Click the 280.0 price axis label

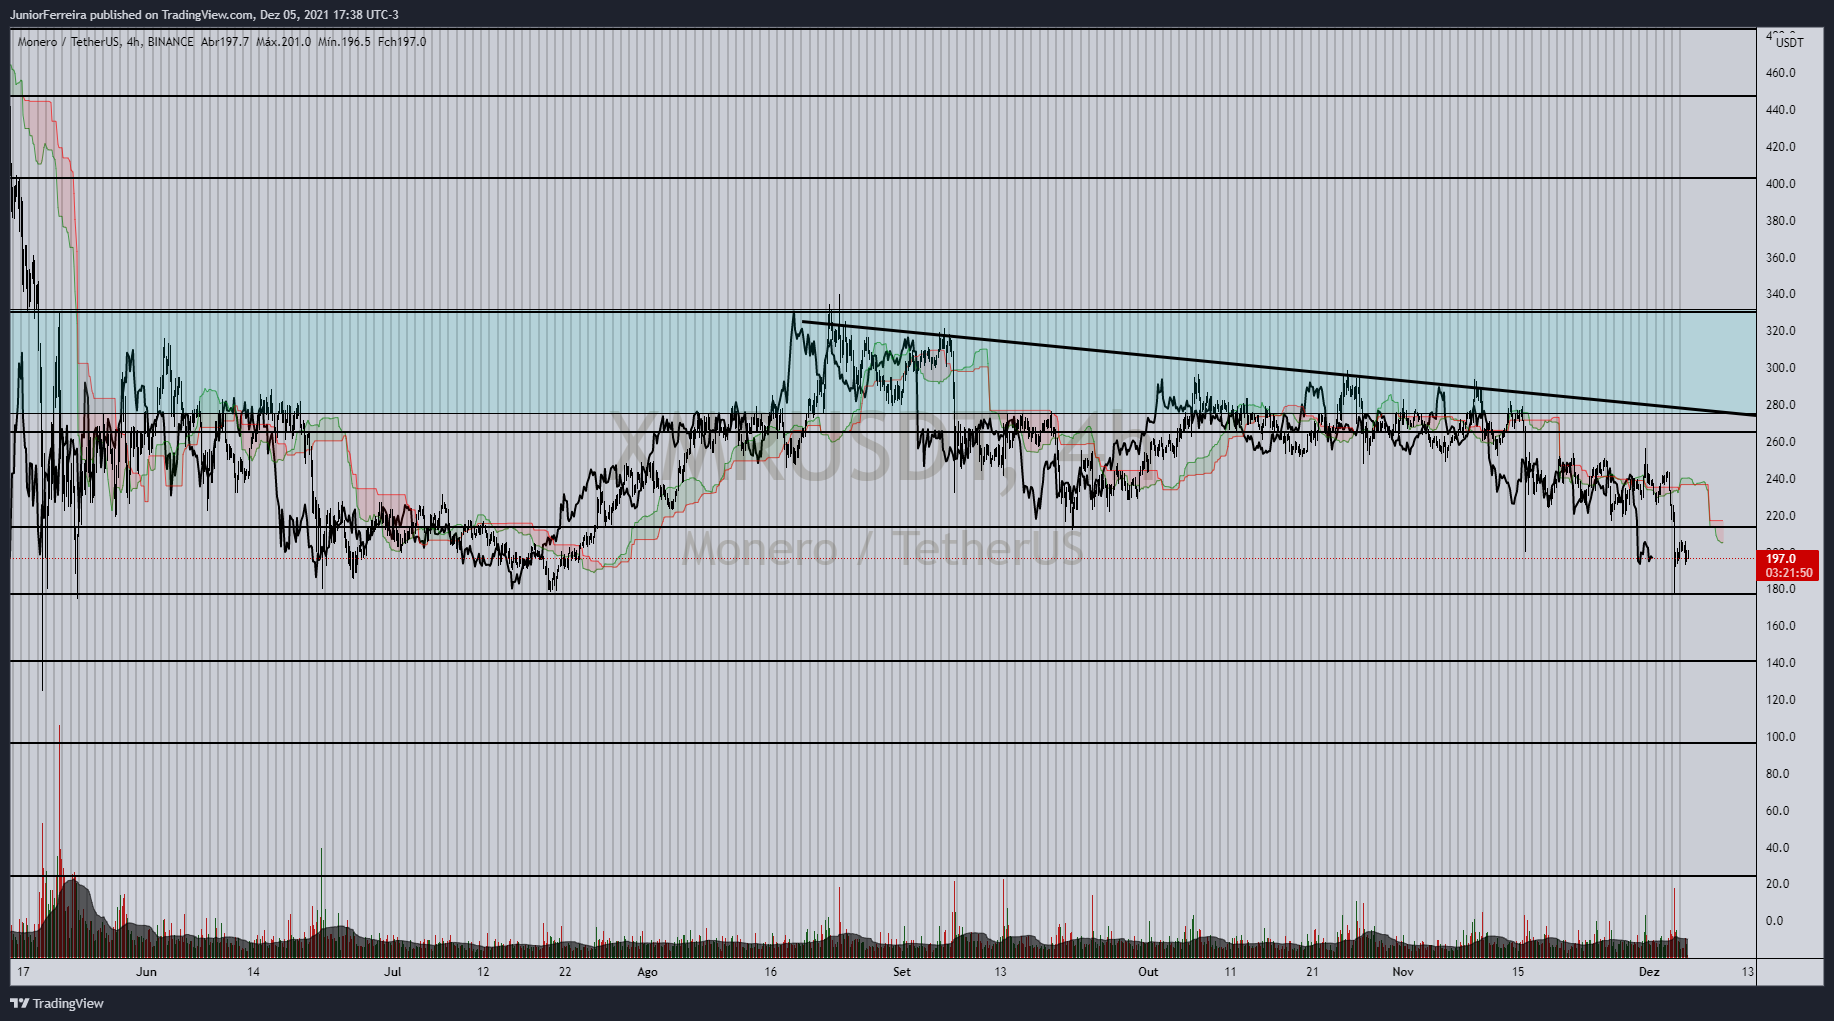(x=1781, y=405)
